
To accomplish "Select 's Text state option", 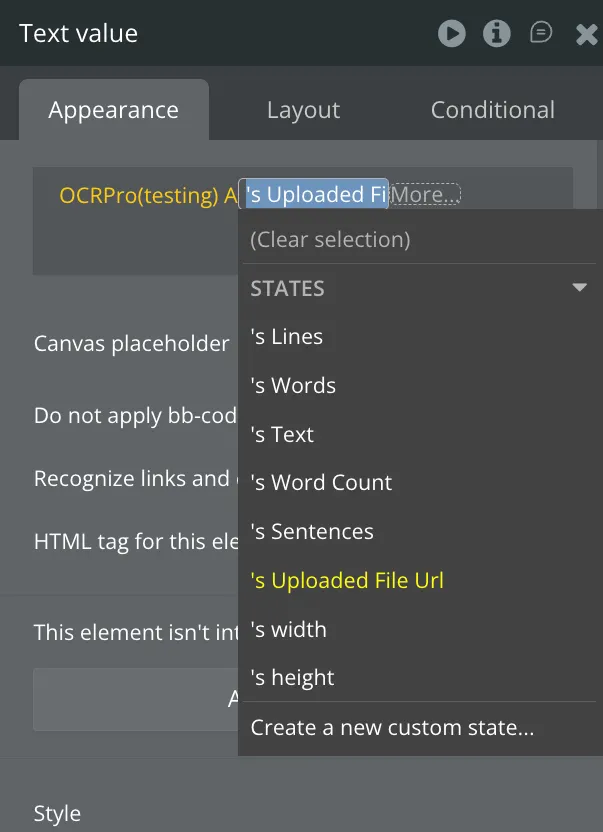I will click(x=282, y=435).
